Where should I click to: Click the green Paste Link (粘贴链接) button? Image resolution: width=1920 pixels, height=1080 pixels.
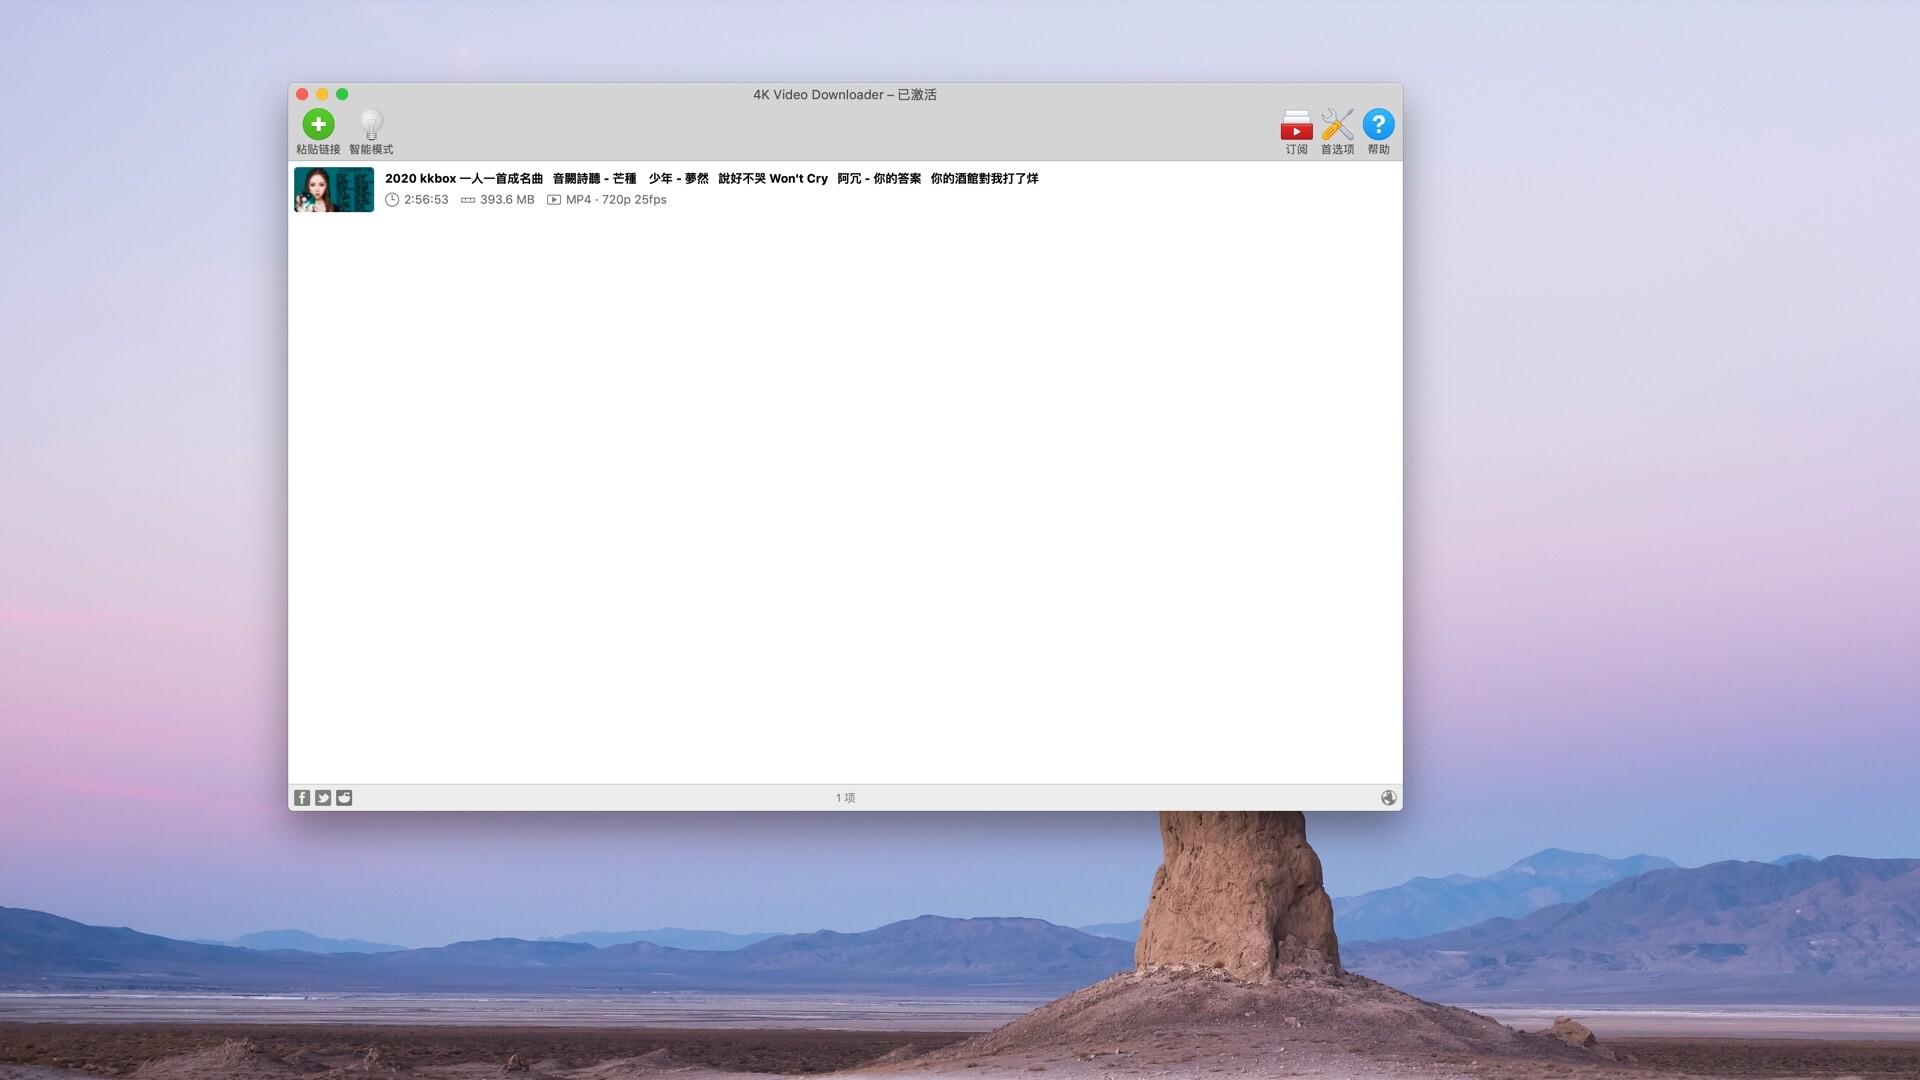318,125
